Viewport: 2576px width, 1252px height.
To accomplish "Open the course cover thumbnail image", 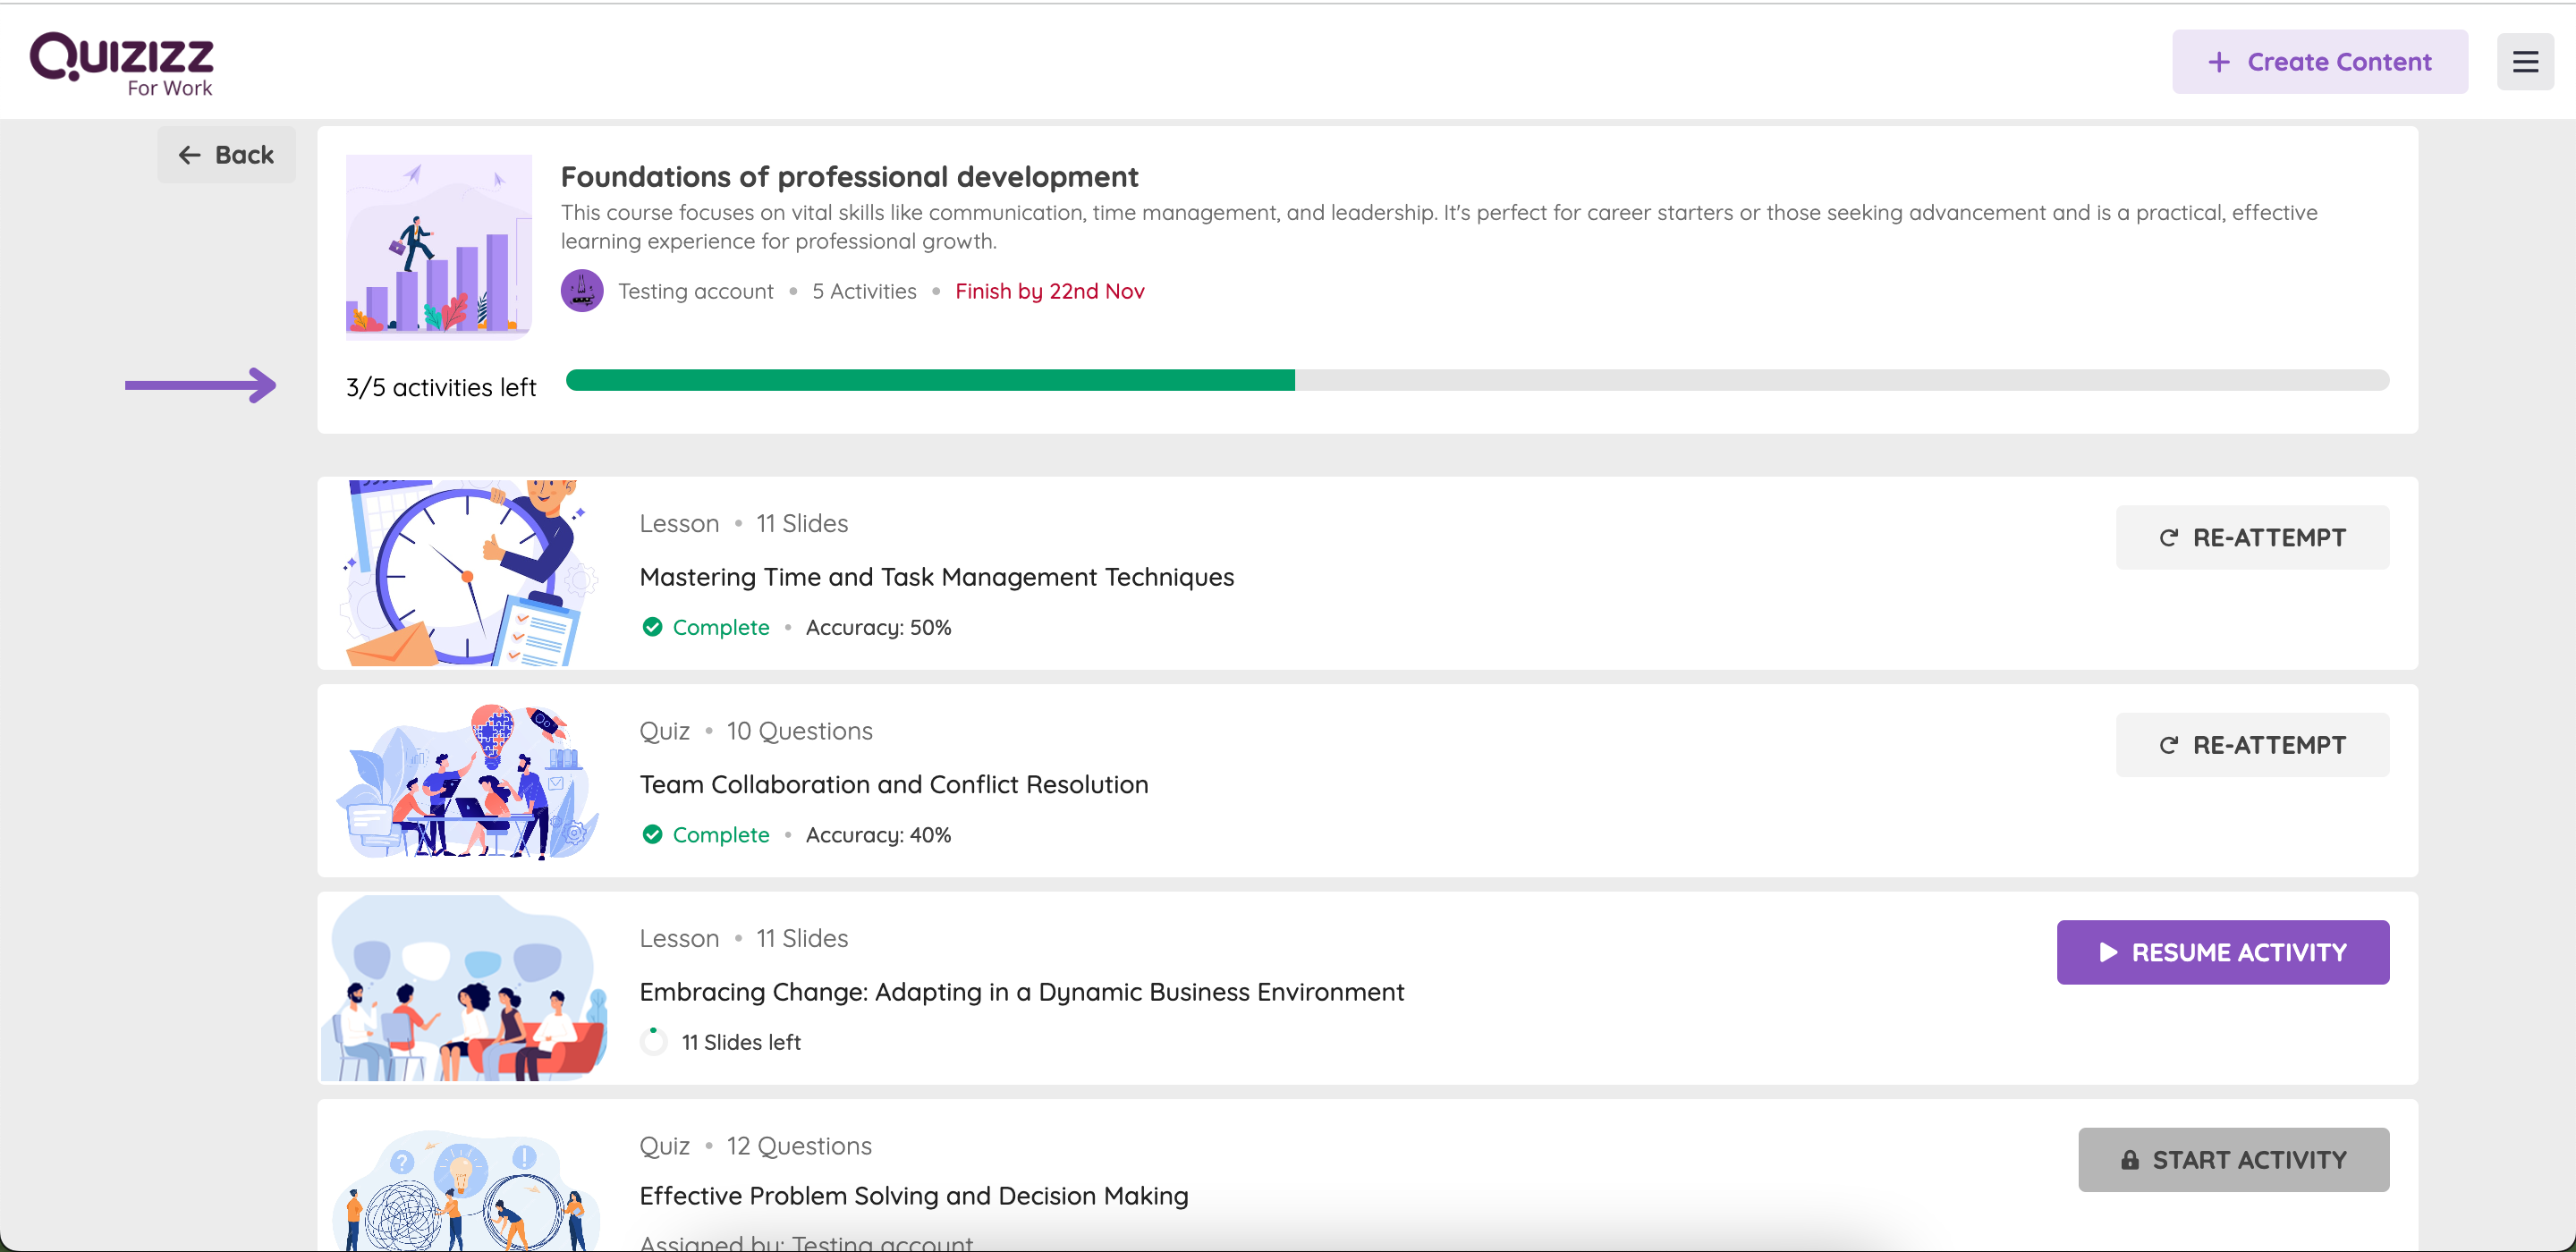I will pyautogui.click(x=438, y=245).
